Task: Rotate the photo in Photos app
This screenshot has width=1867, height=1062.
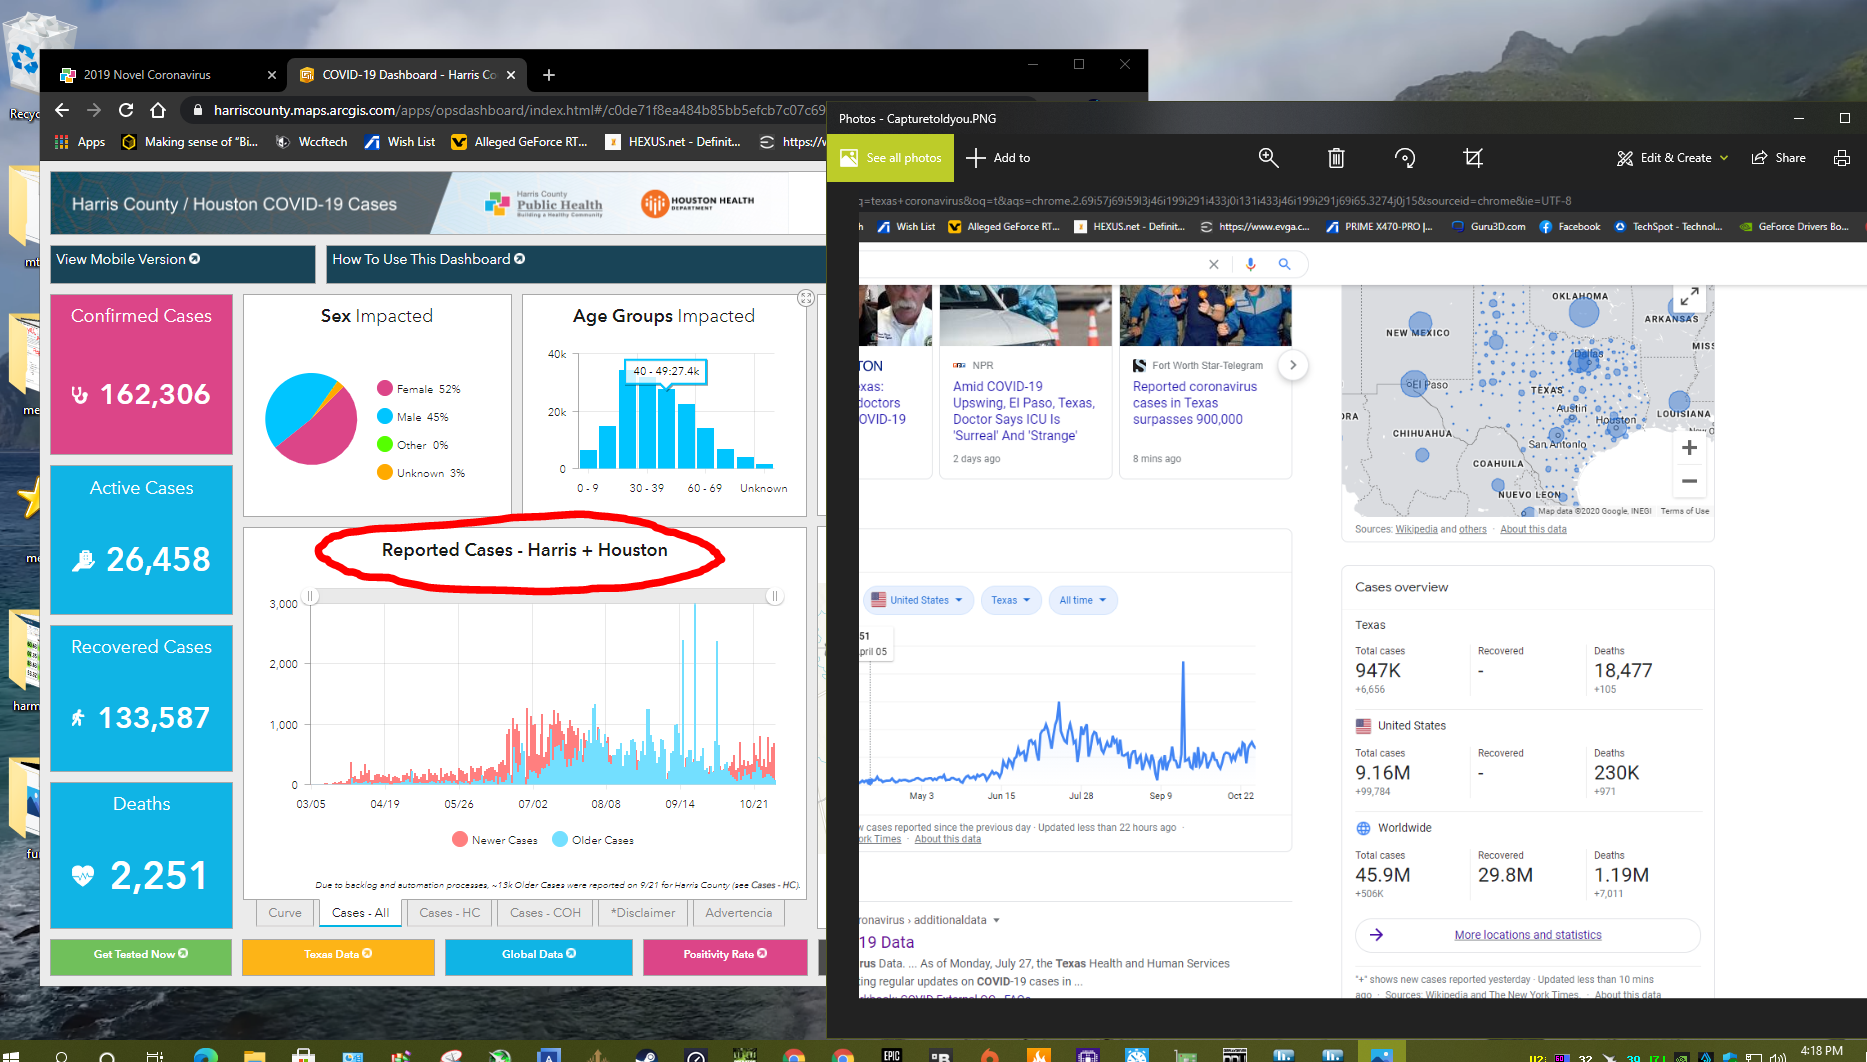Action: pyautogui.click(x=1404, y=158)
